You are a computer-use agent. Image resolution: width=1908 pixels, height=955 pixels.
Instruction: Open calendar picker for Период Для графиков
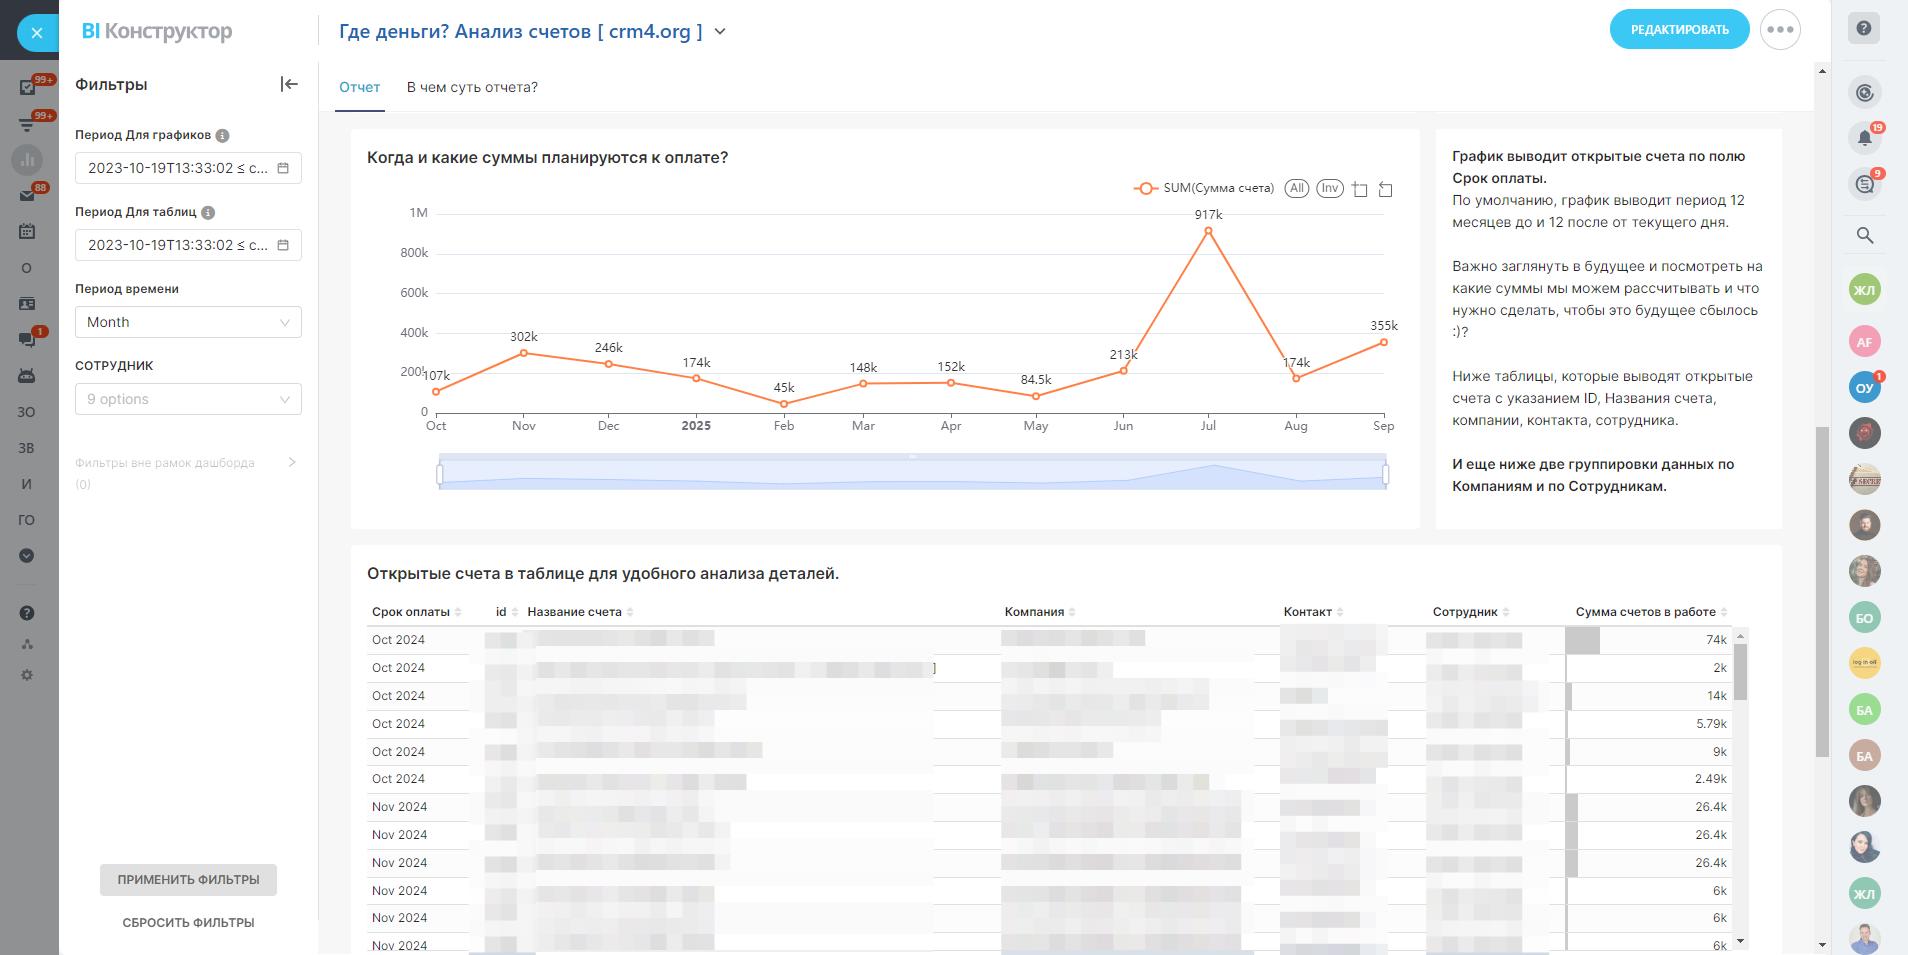click(283, 168)
